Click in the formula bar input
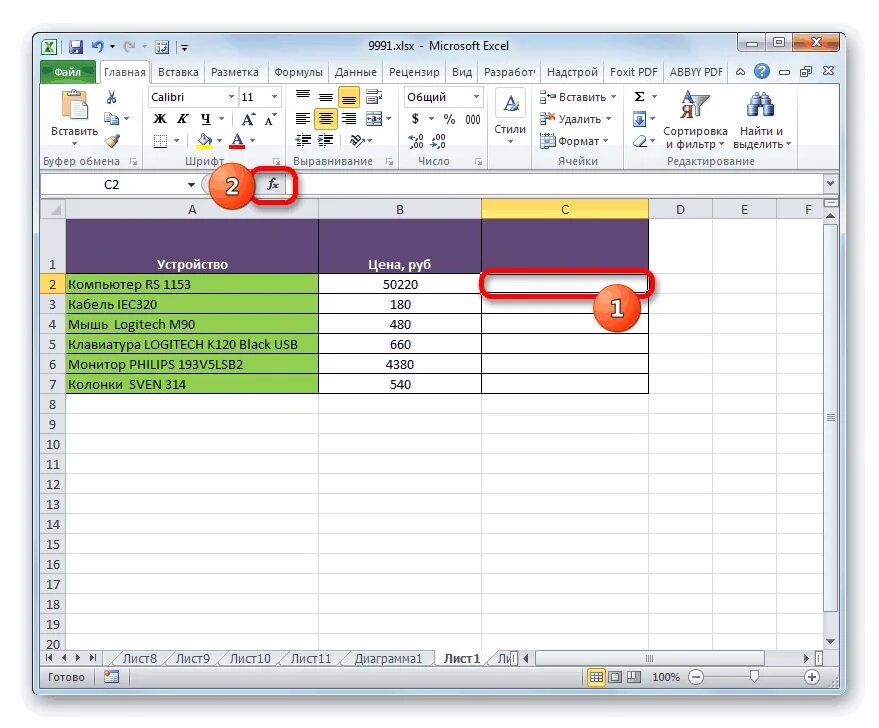Screen dimensions: 879x728 pos(555,184)
